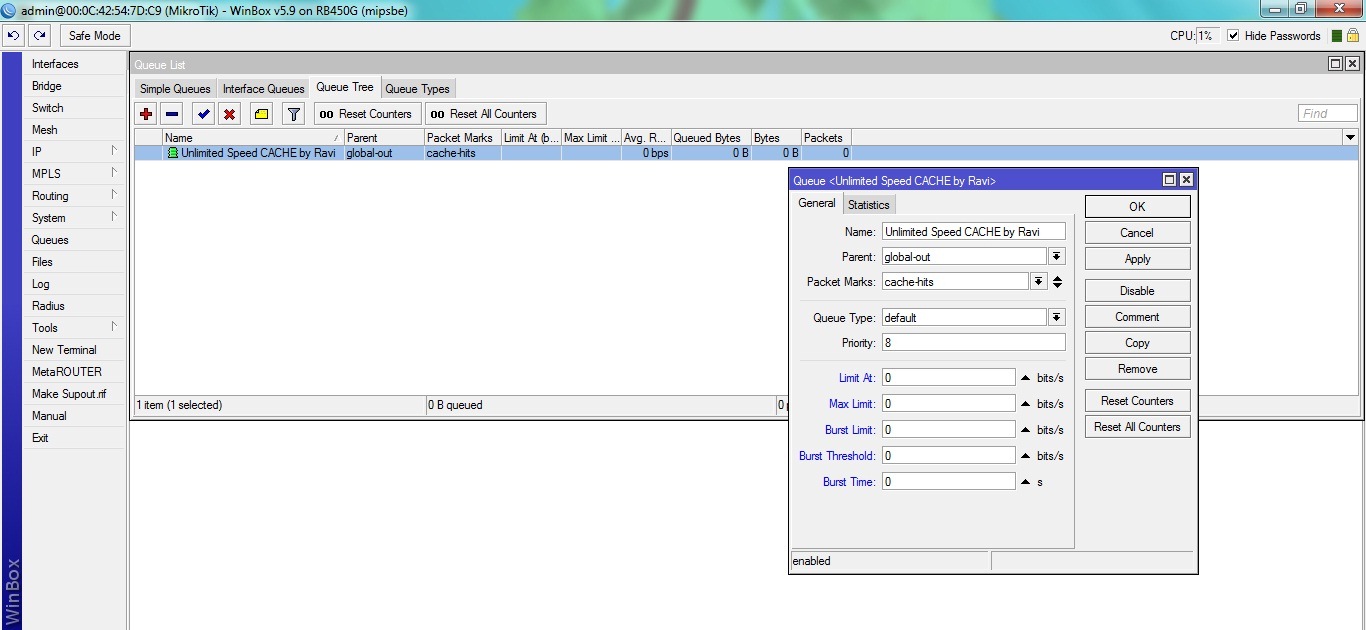Expand the Max Limit field arrow
Image resolution: width=1366 pixels, height=630 pixels.
point(1025,404)
